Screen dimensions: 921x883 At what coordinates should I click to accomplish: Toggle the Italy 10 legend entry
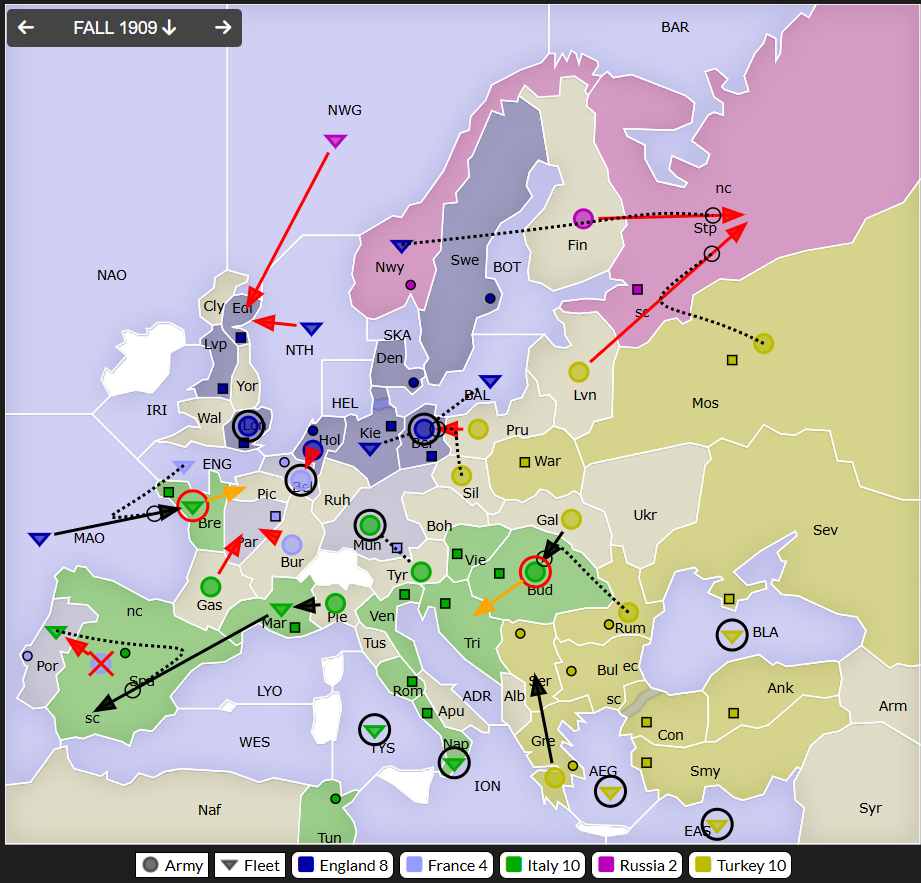point(543,865)
